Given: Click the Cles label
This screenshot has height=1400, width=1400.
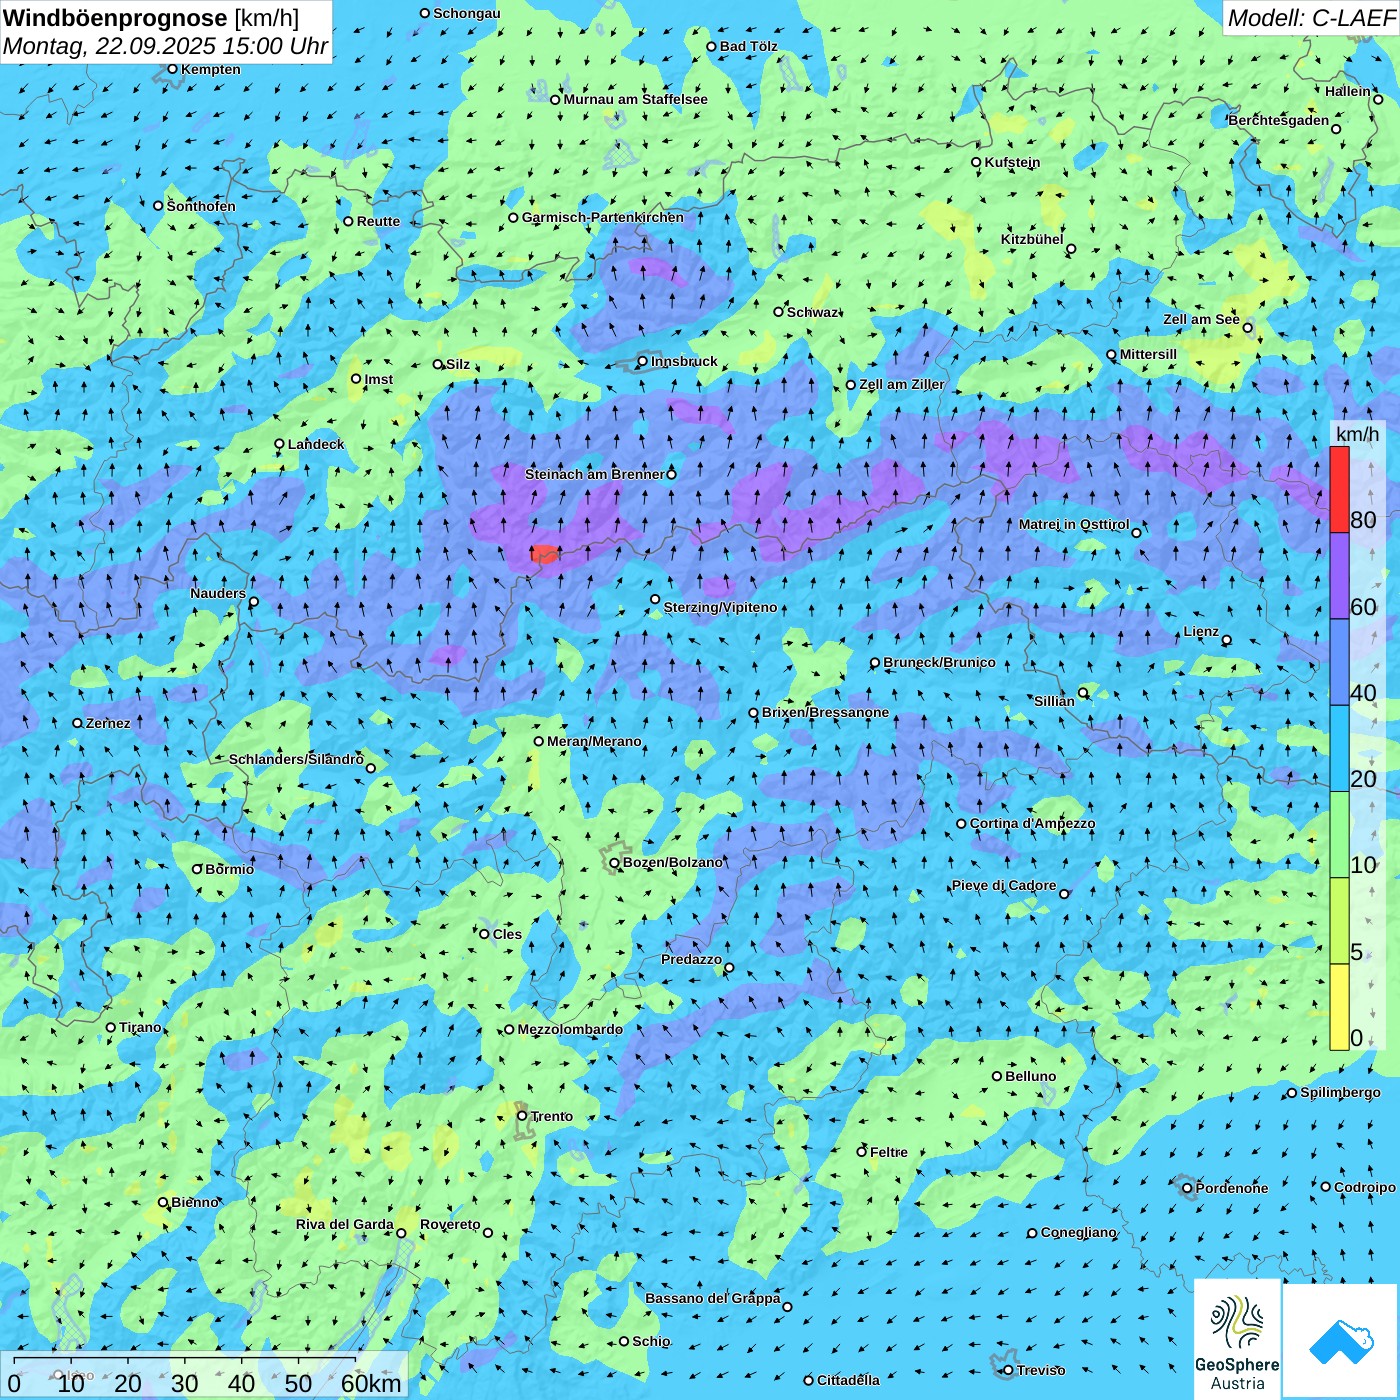Looking at the screenshot, I should point(507,935).
